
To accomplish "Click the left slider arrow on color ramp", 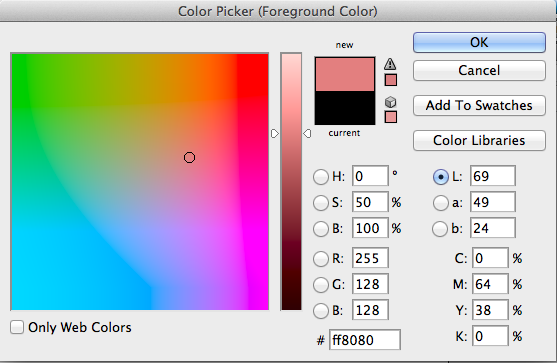I will coord(275,134).
